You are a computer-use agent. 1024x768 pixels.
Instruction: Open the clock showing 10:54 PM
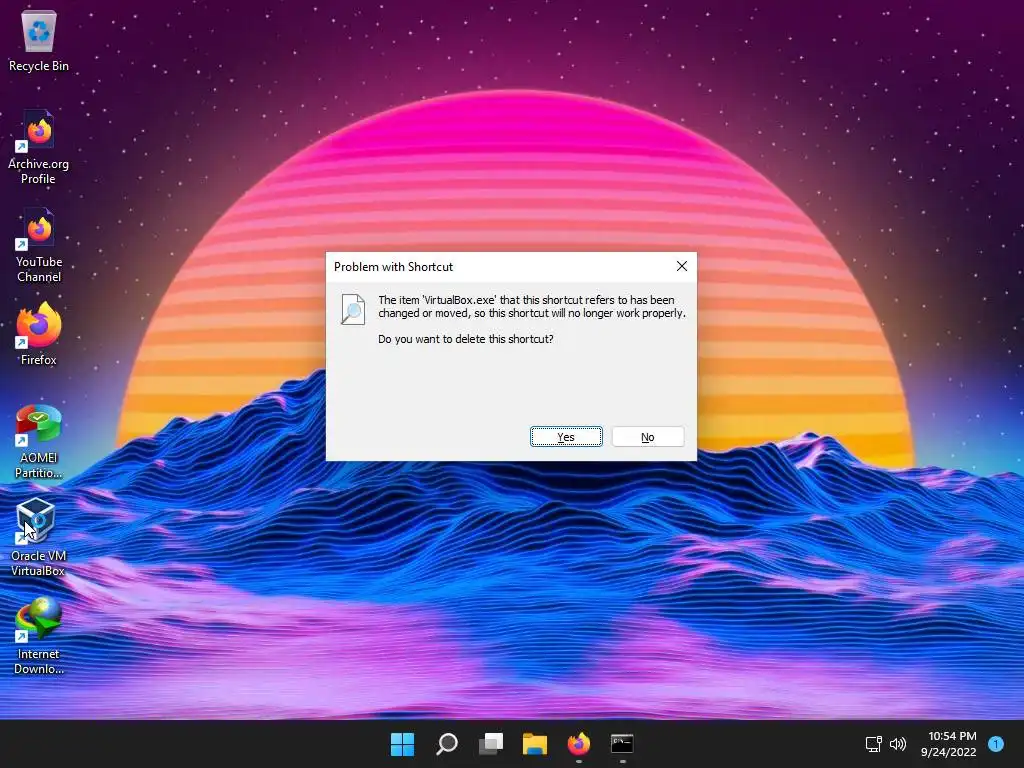(x=949, y=744)
